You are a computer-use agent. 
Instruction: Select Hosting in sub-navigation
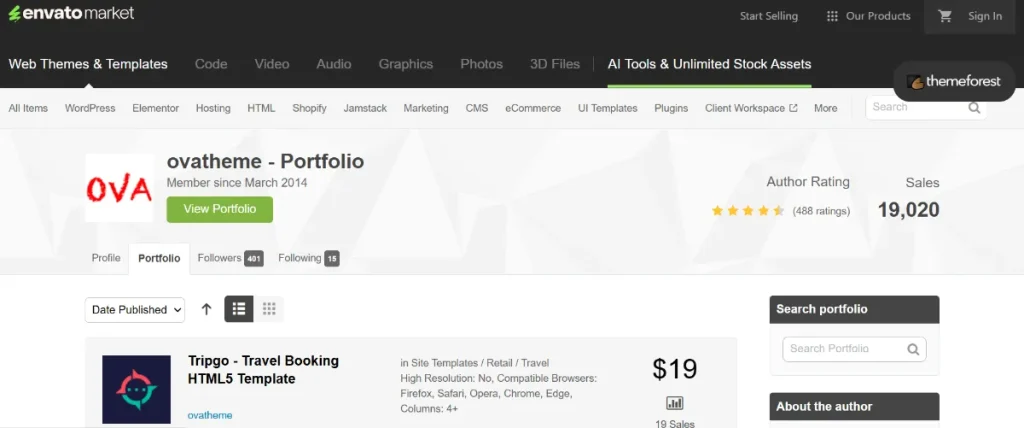point(213,108)
